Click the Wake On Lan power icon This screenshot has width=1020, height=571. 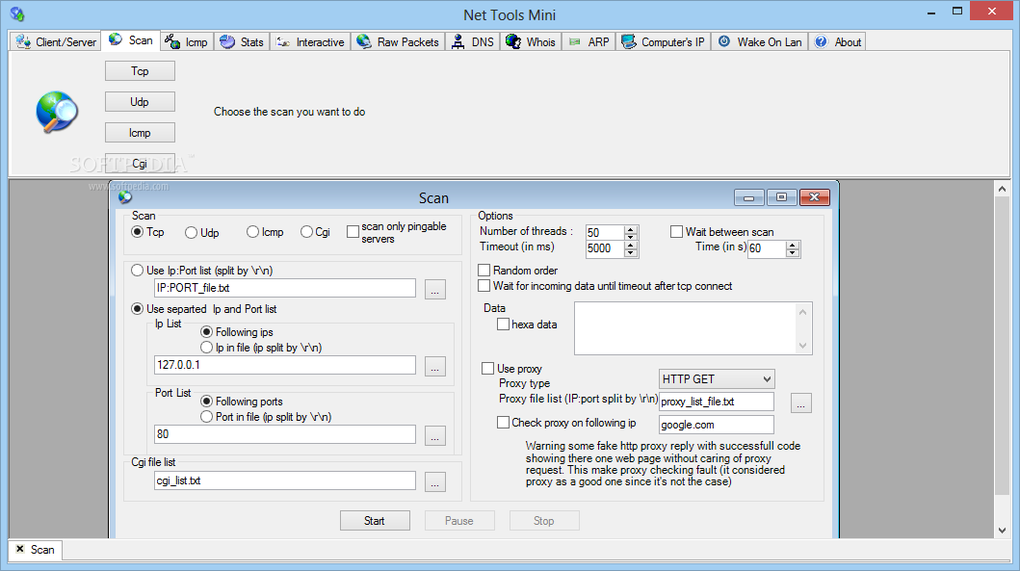(x=724, y=41)
